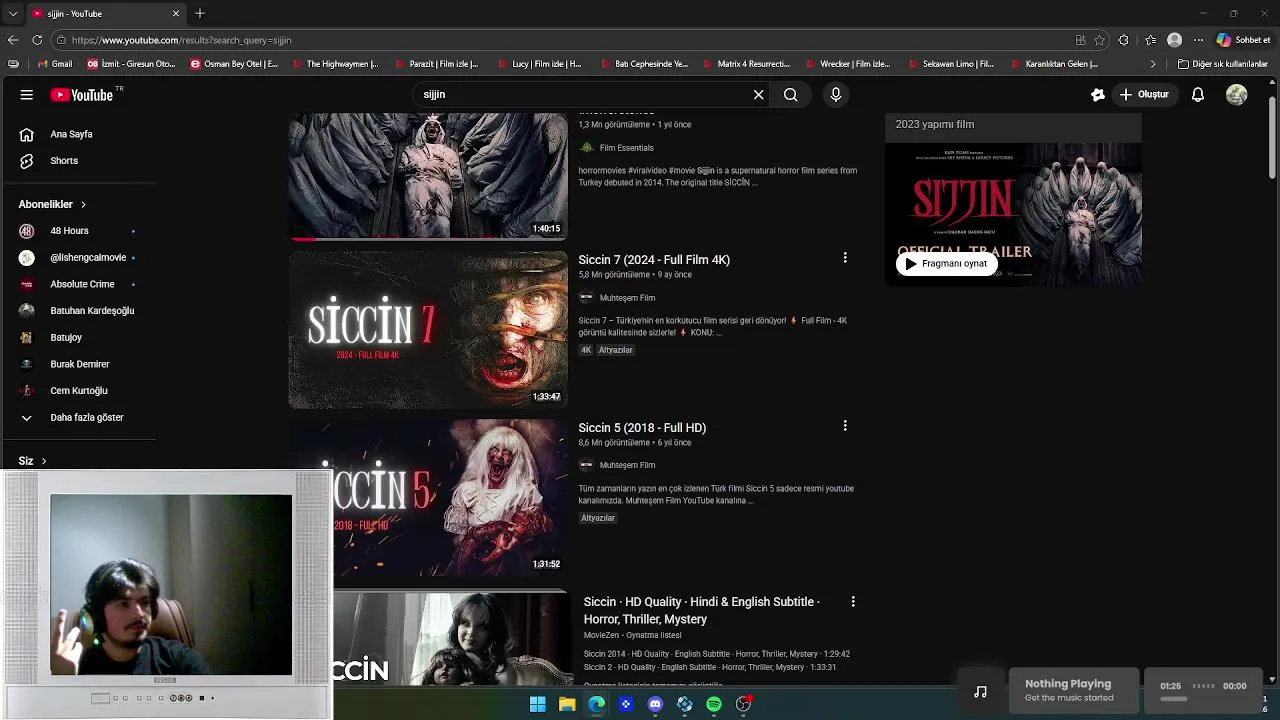Open the Siccin HD Quality playlist title
Viewport: 1280px width, 720px height.
click(x=702, y=611)
